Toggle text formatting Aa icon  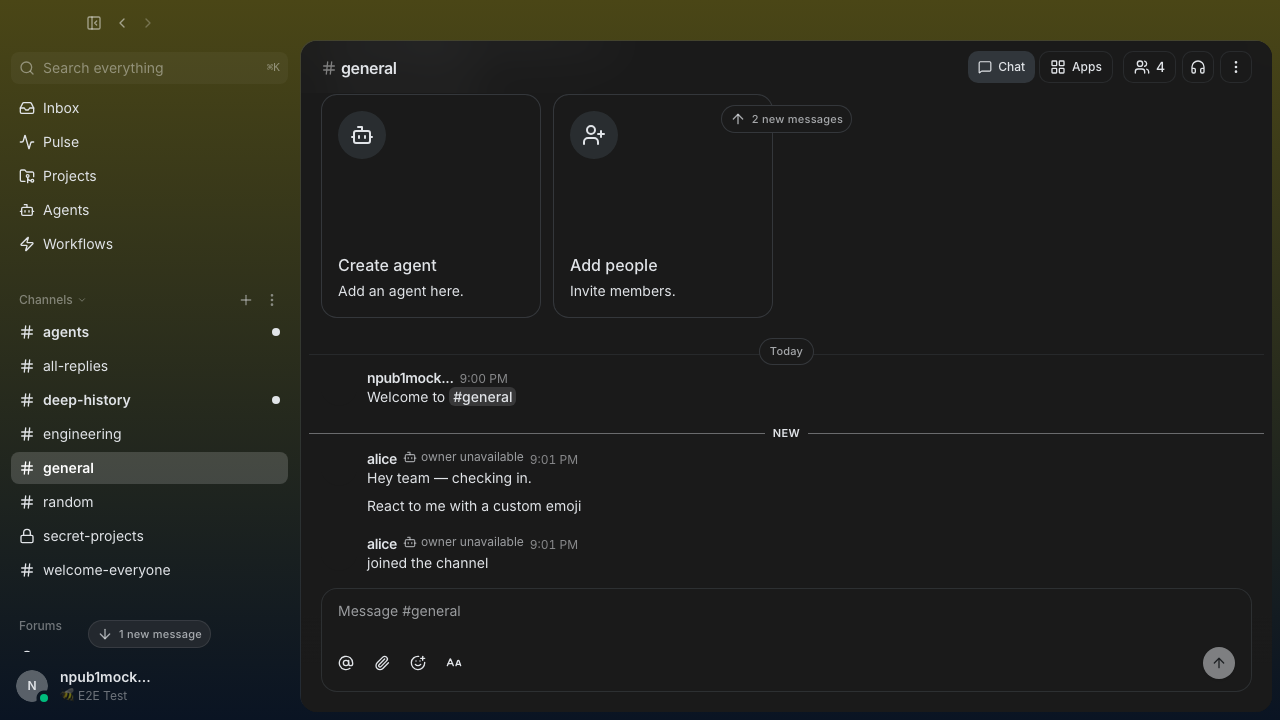coord(454,663)
